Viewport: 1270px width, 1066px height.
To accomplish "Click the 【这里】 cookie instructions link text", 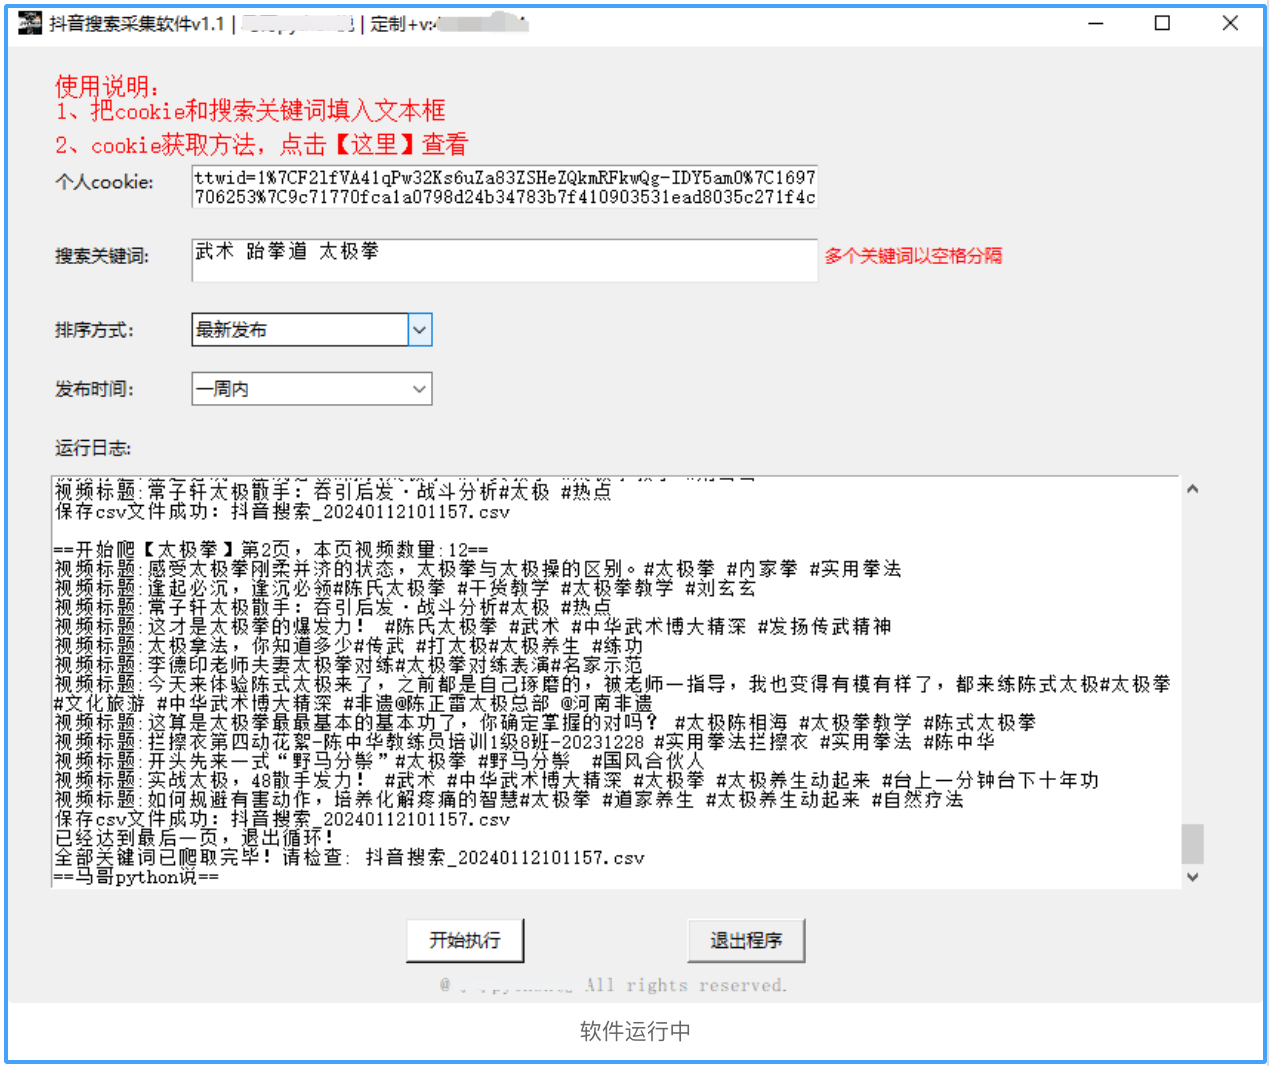I will point(374,144).
